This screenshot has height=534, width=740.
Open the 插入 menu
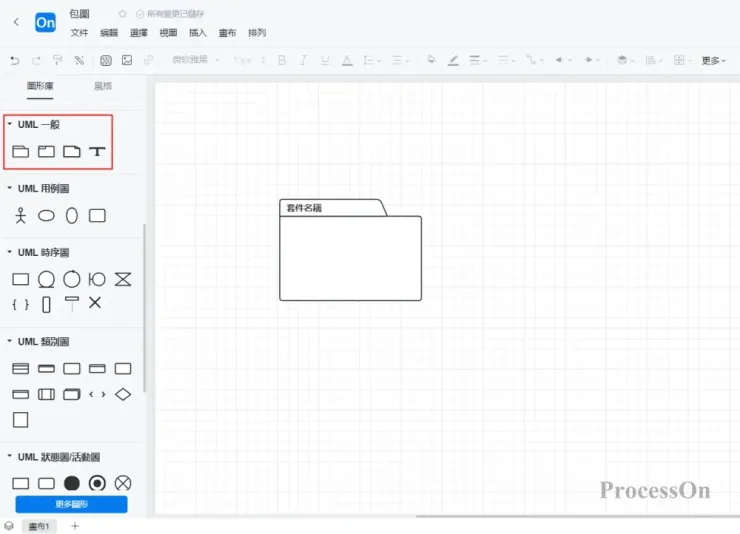click(x=198, y=33)
